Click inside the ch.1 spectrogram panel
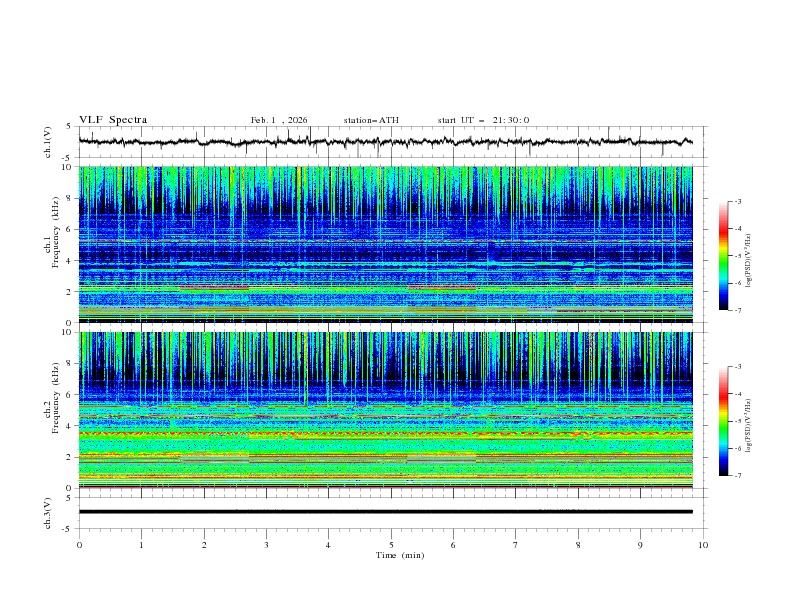Image resolution: width=792 pixels, height=612 pixels. click(385, 244)
